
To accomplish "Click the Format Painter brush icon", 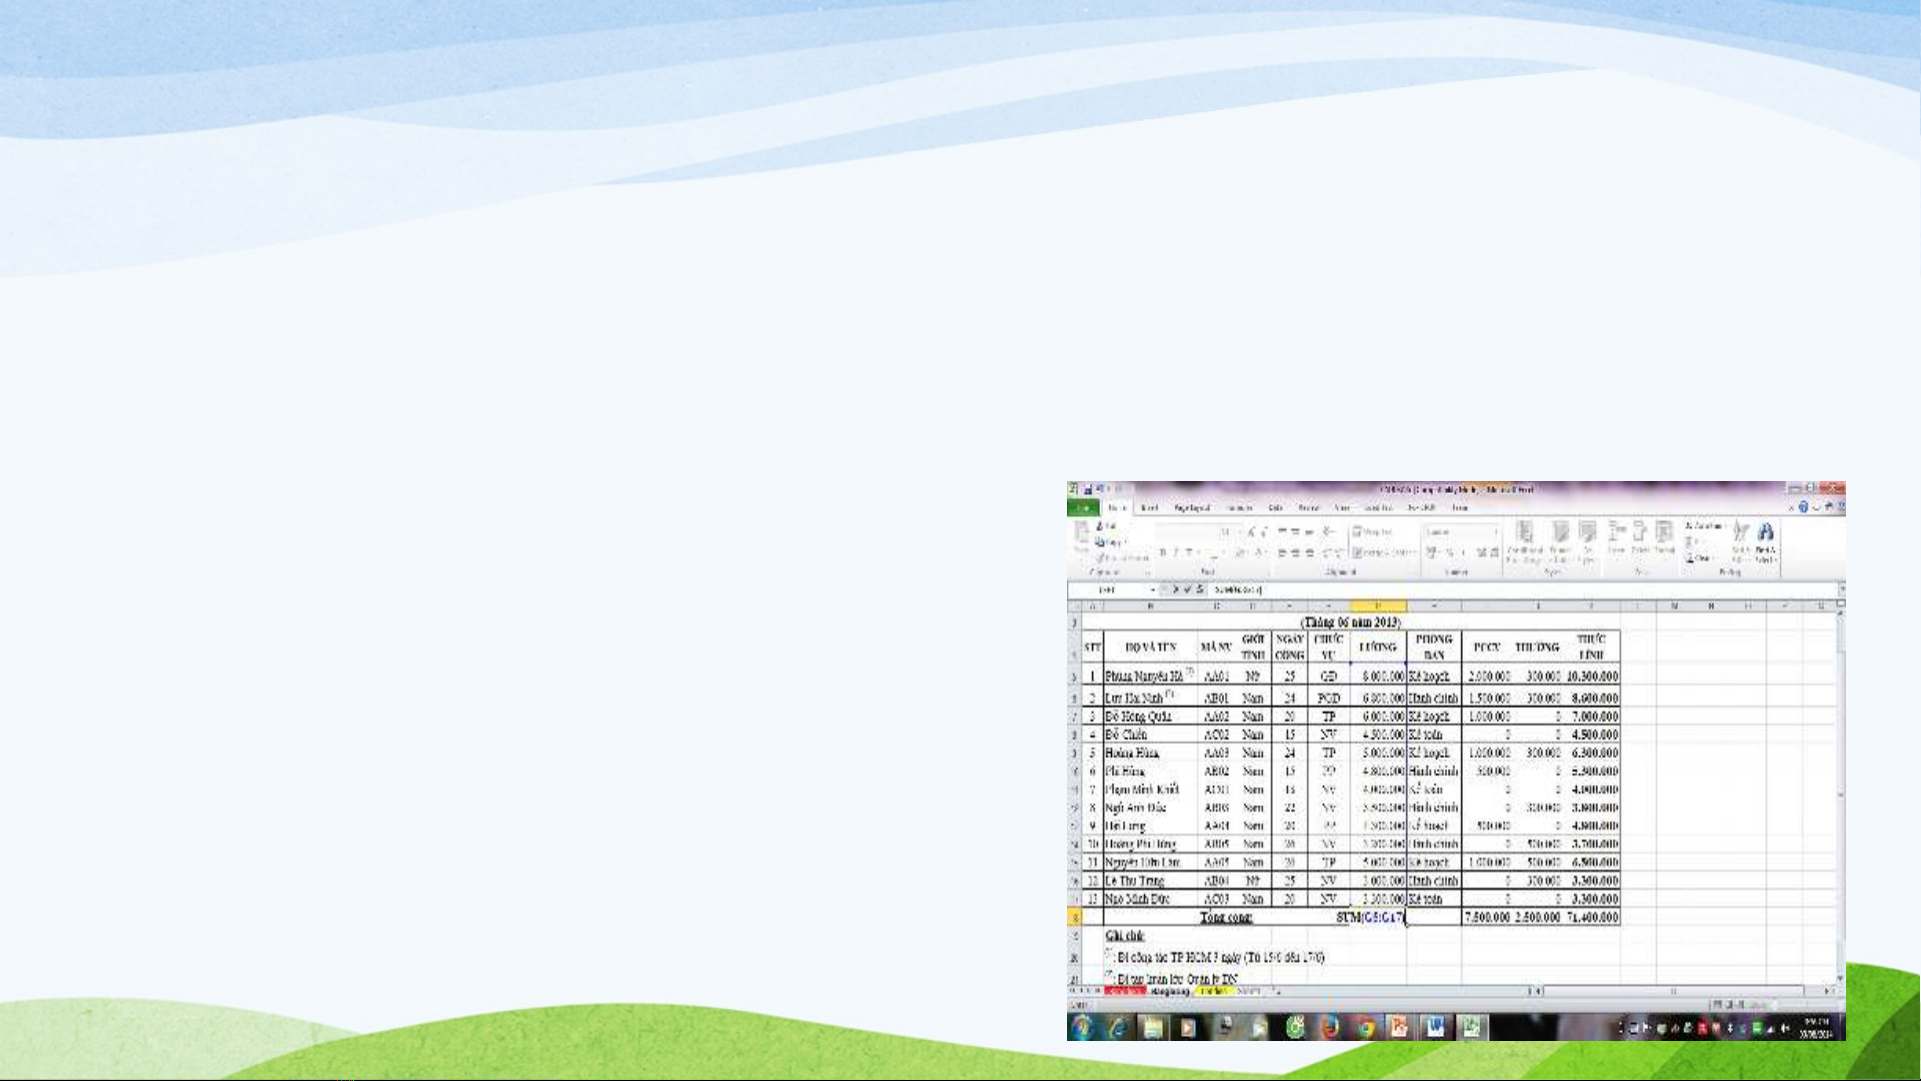I will tap(1101, 557).
